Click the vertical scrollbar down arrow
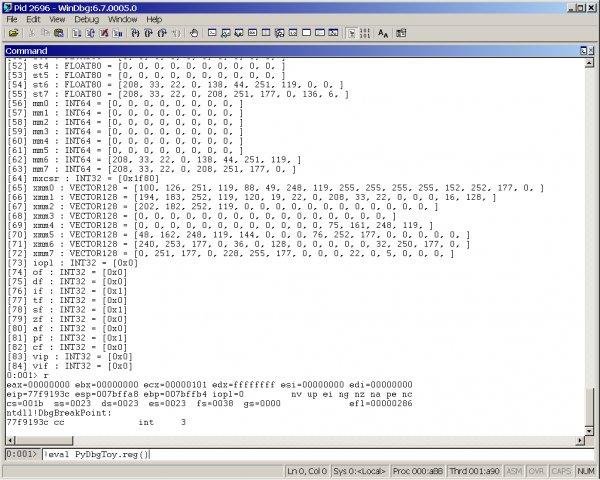The image size is (600, 480). [x=589, y=431]
